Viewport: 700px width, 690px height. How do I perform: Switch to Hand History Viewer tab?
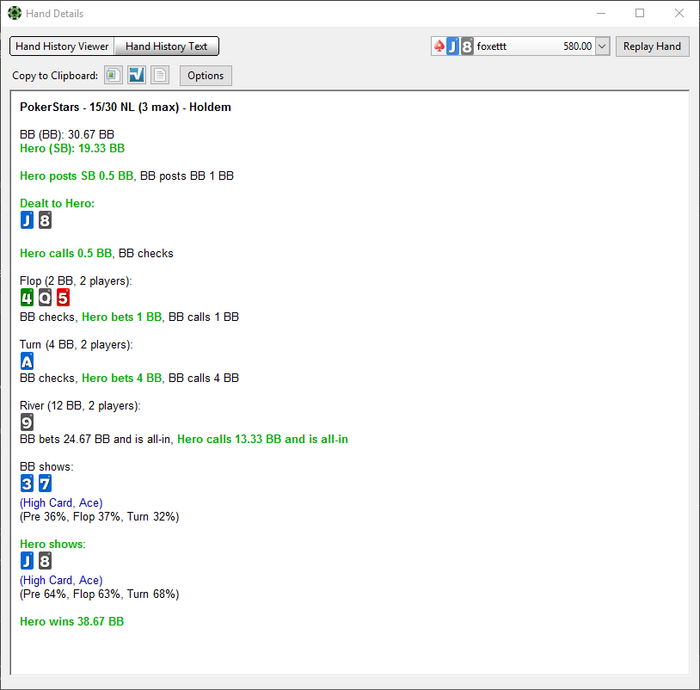click(62, 46)
